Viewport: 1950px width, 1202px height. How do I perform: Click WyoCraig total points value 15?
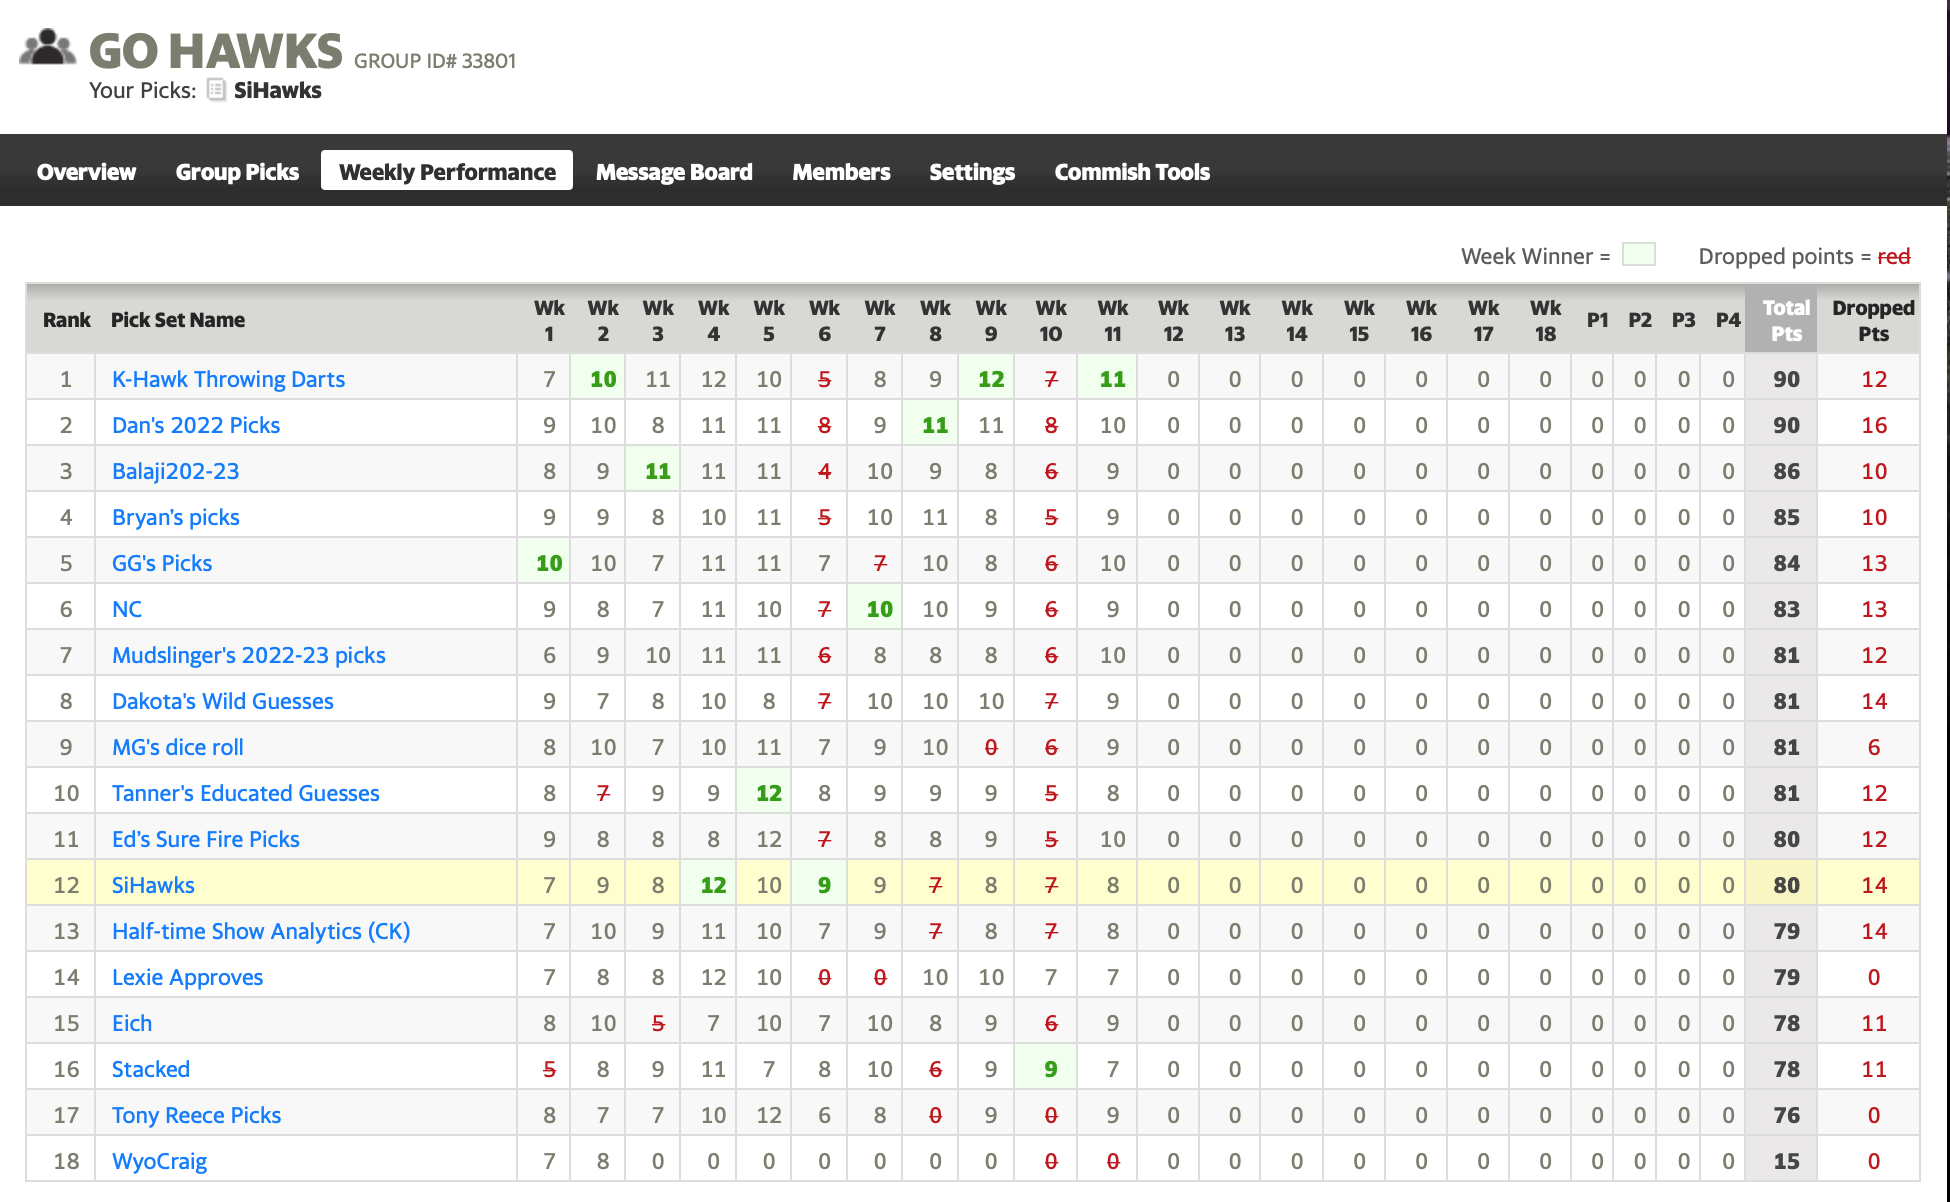pyautogui.click(x=1786, y=1161)
